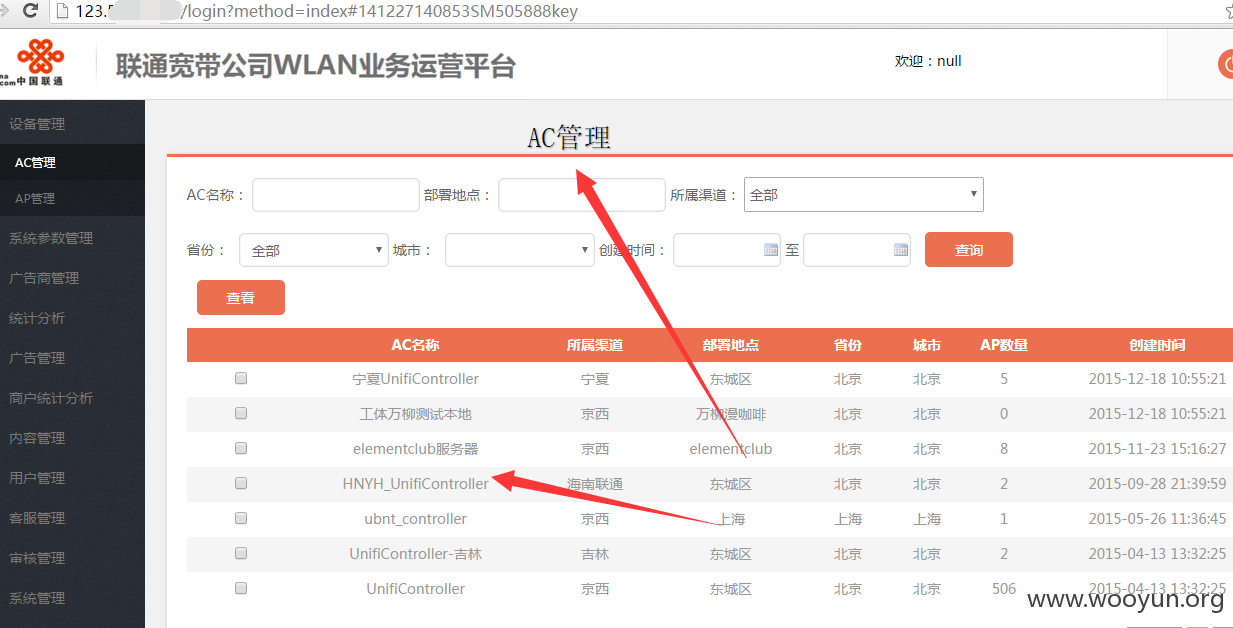
Task: Open the 所属渠道 dropdown
Action: (x=864, y=195)
